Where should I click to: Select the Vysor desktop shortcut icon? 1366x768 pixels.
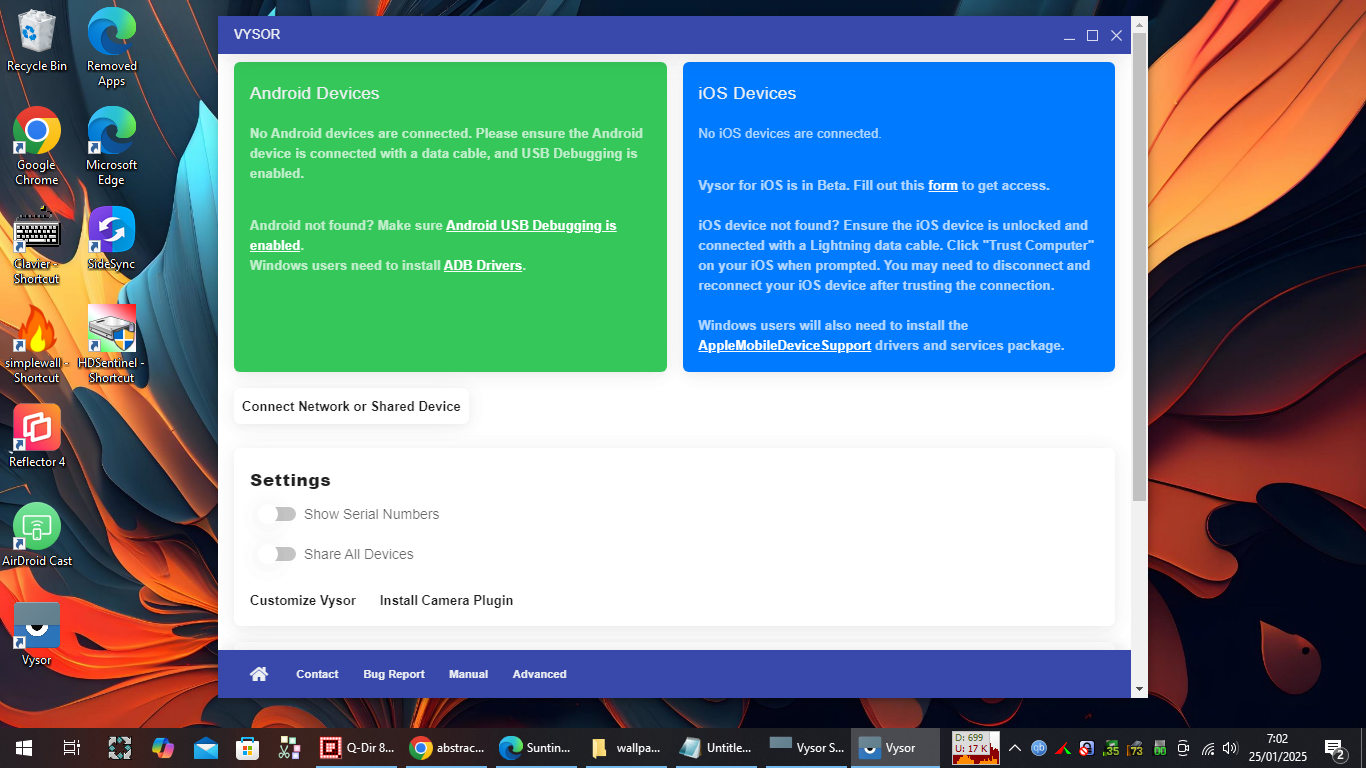[37, 634]
